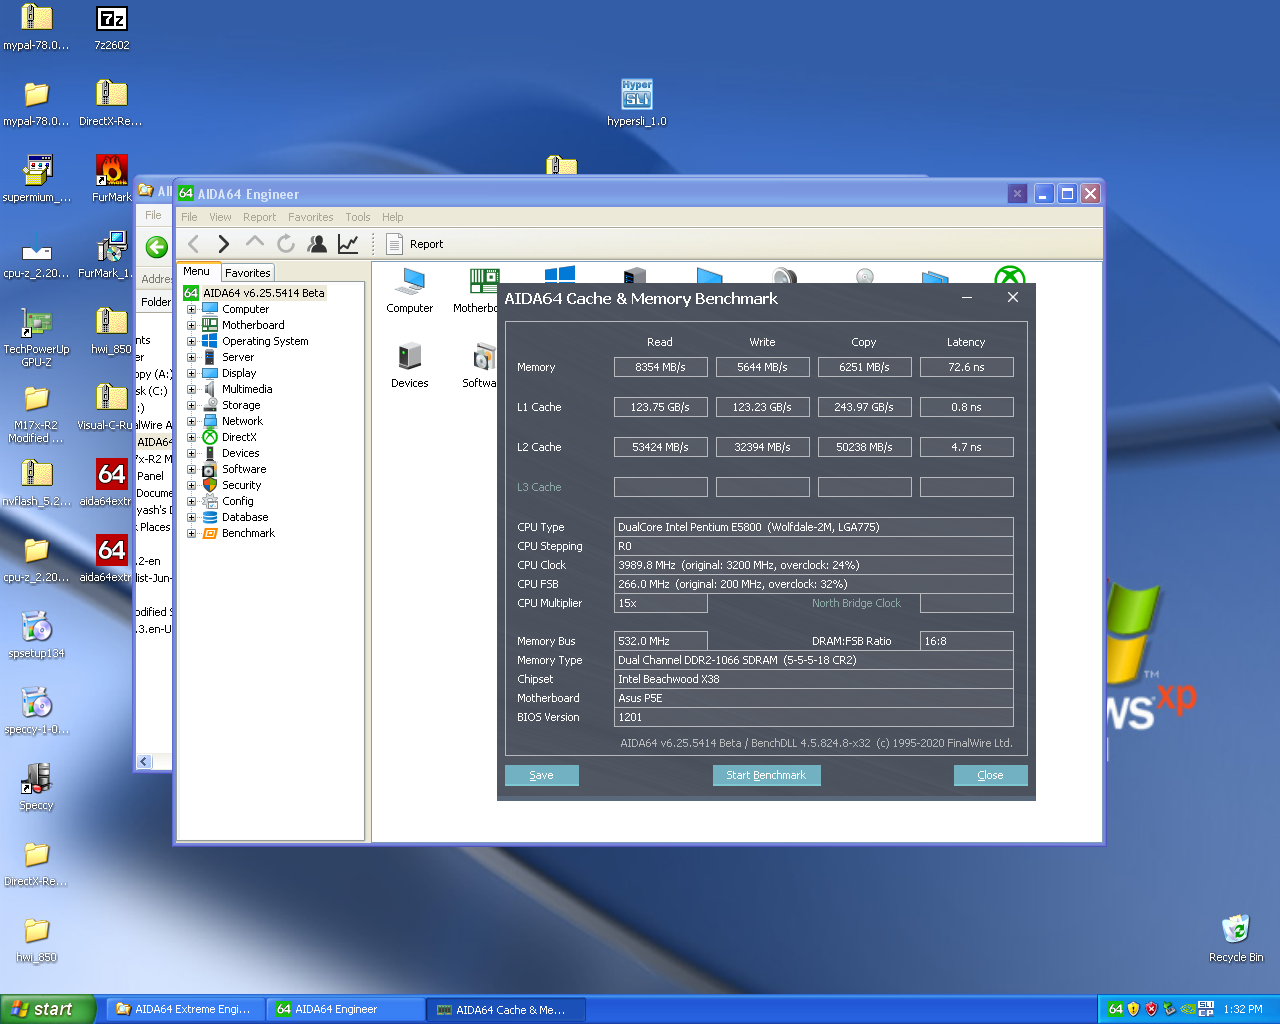Save the benchmark results
Image resolution: width=1280 pixels, height=1024 pixels.
542,775
